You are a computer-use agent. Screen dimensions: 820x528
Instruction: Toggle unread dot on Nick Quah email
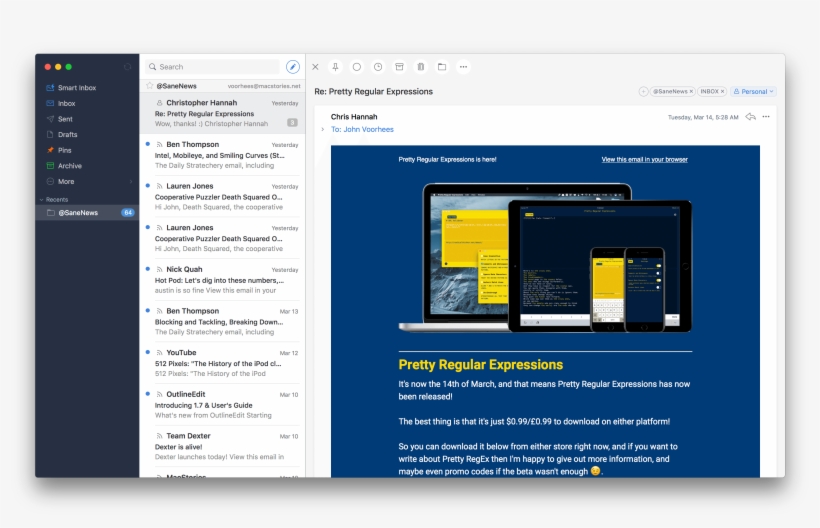click(147, 269)
